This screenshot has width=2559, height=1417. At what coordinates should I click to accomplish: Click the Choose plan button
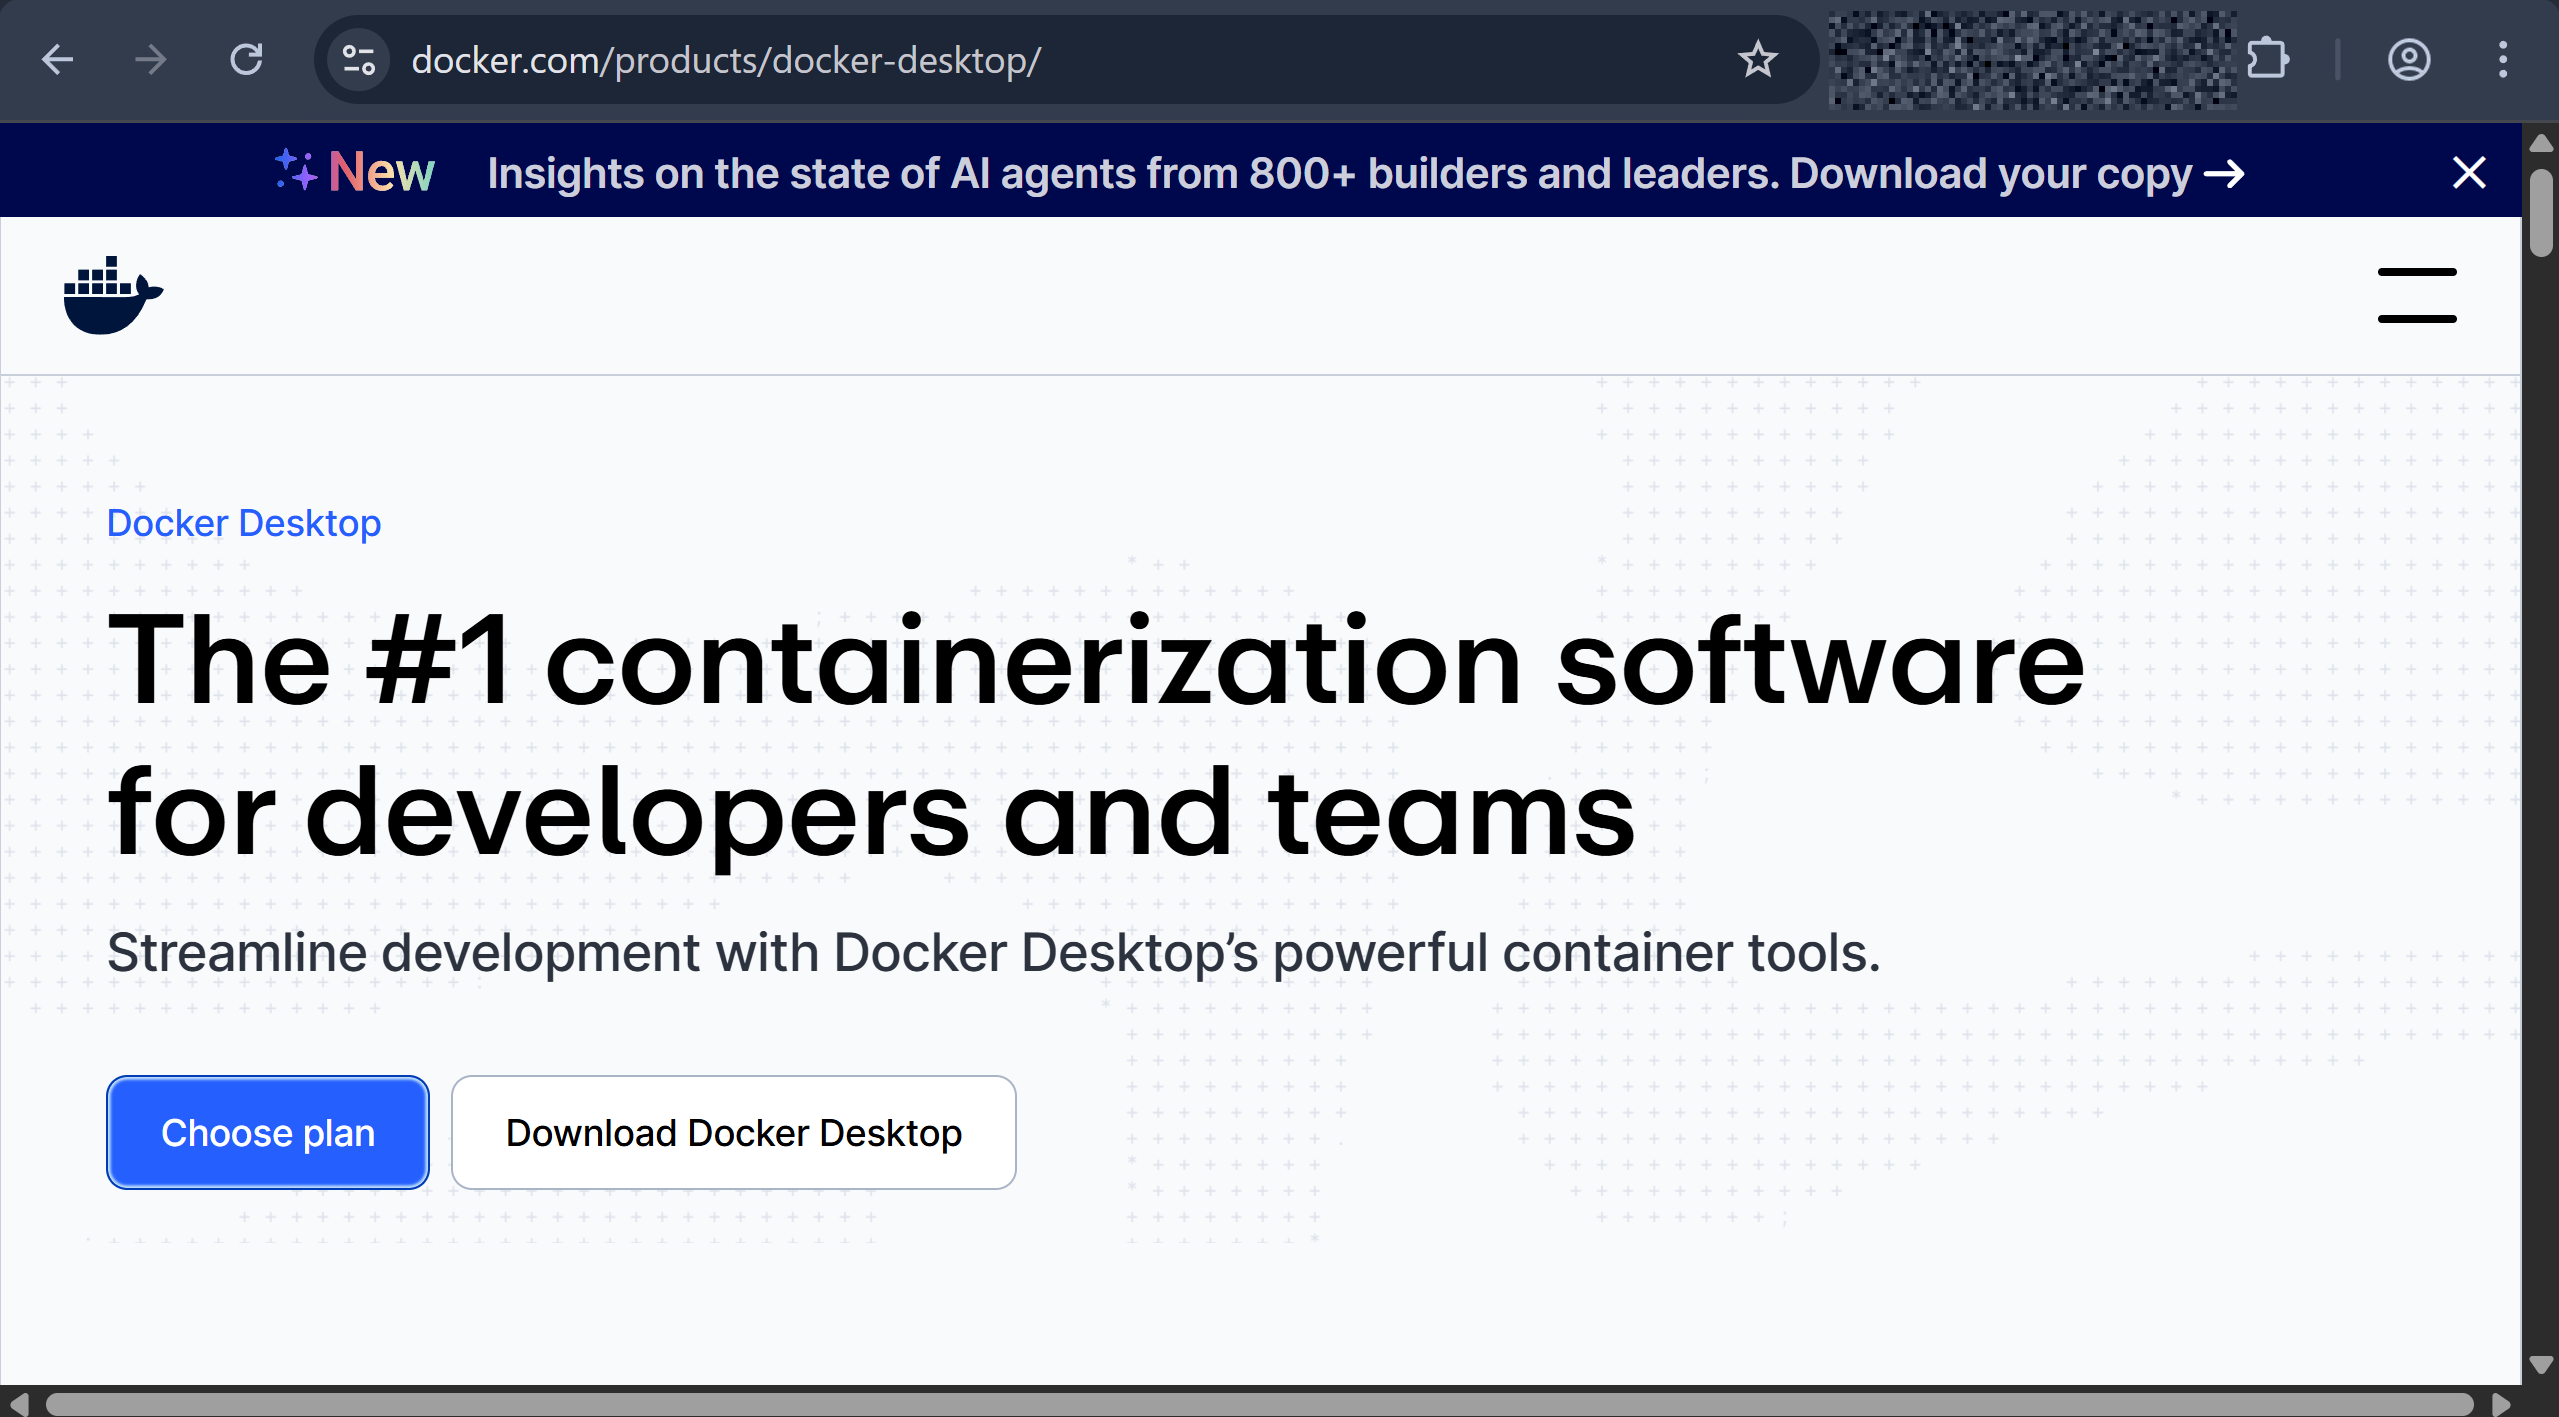[268, 1132]
